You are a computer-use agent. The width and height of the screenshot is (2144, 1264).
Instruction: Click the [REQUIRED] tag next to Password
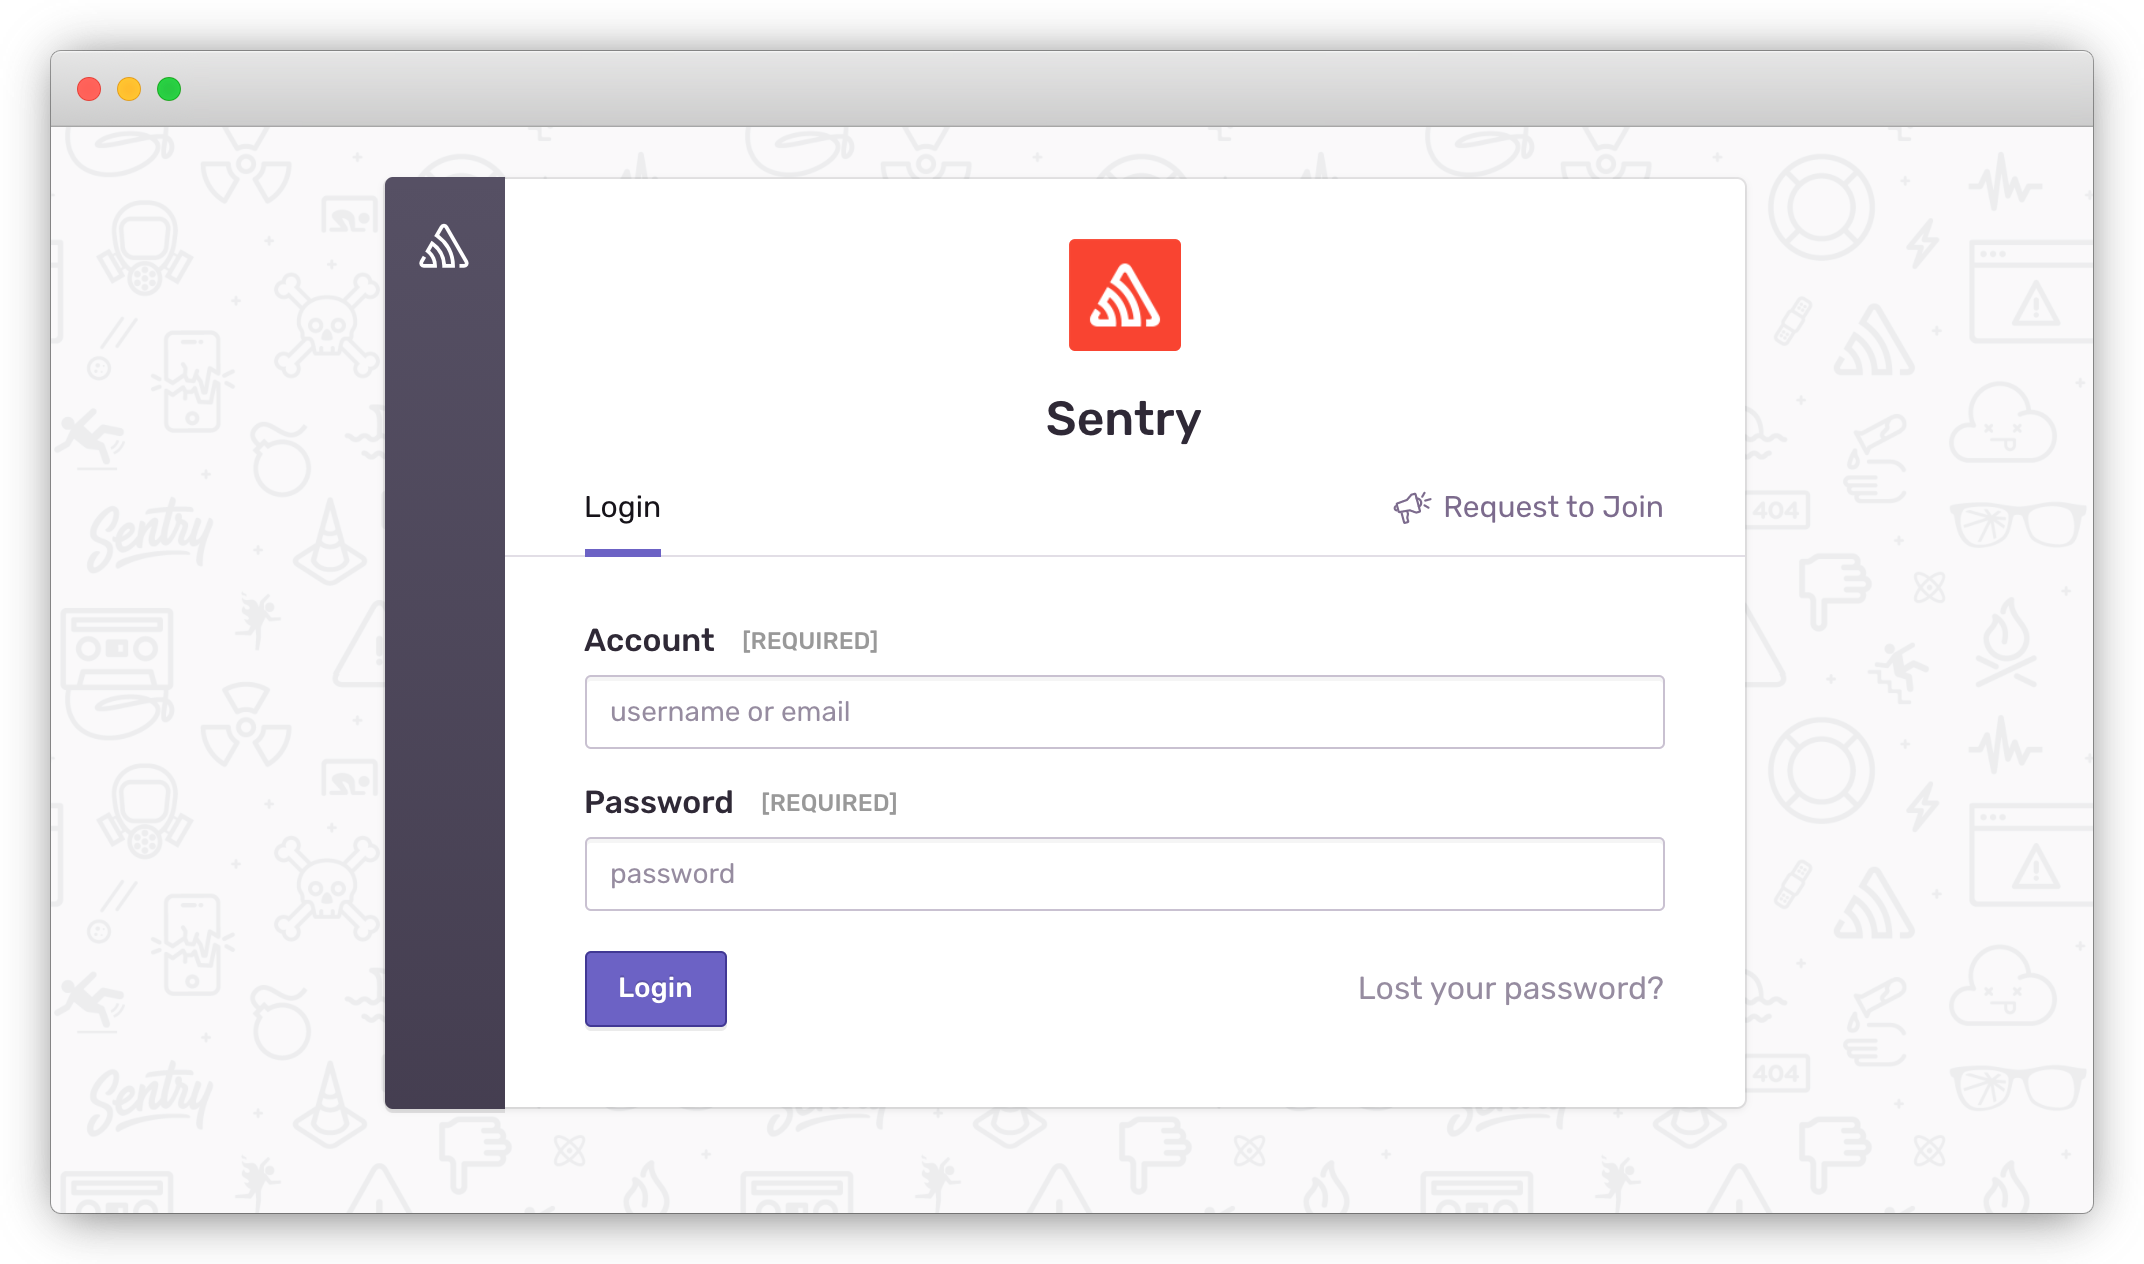(x=828, y=803)
